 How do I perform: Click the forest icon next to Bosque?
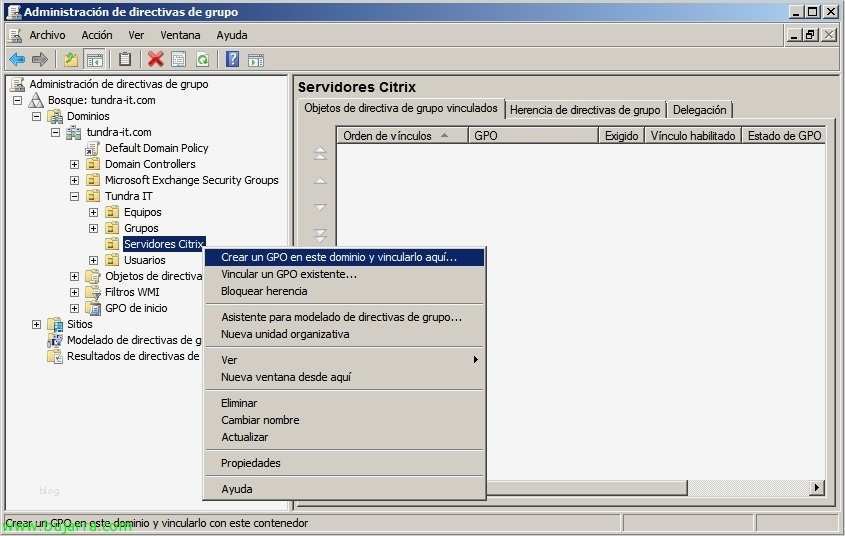click(36, 100)
